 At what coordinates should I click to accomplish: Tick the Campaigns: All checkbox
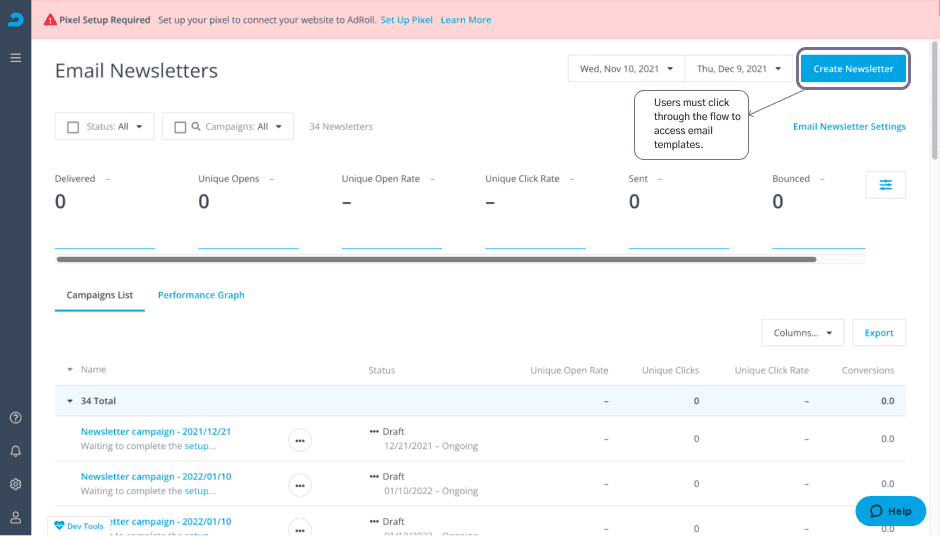click(180, 127)
